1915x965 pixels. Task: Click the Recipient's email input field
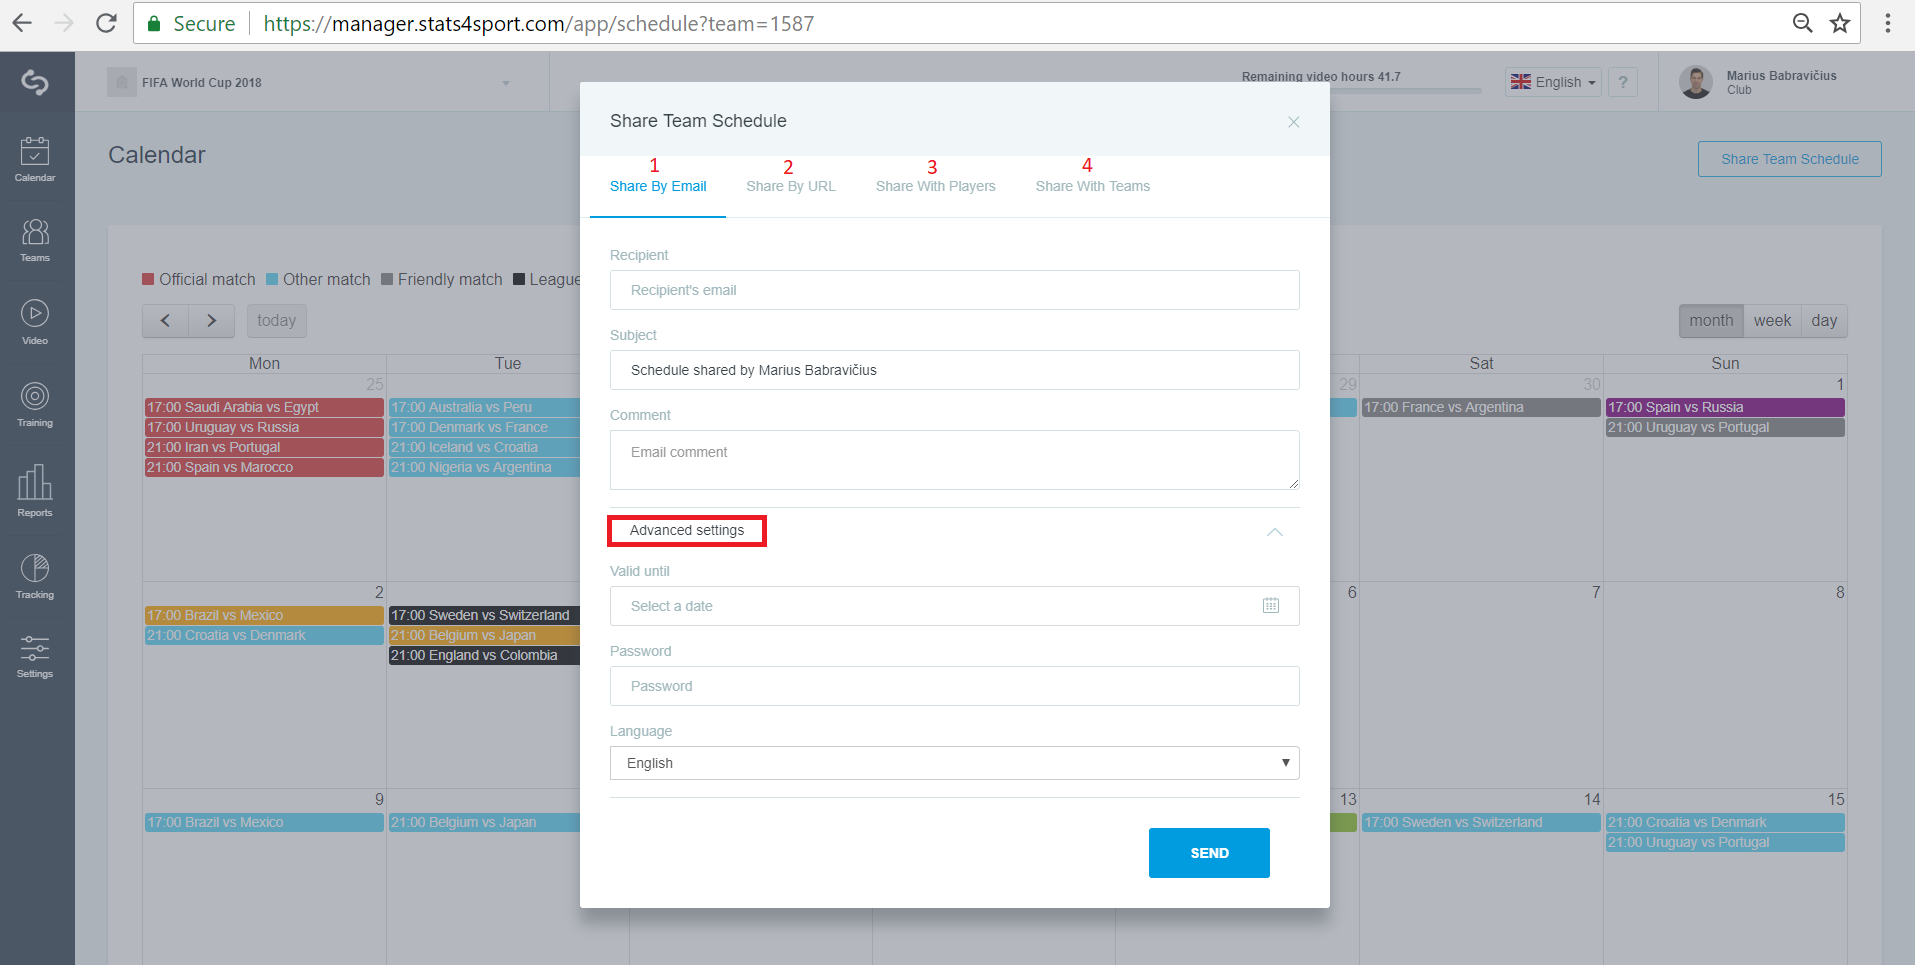point(955,290)
